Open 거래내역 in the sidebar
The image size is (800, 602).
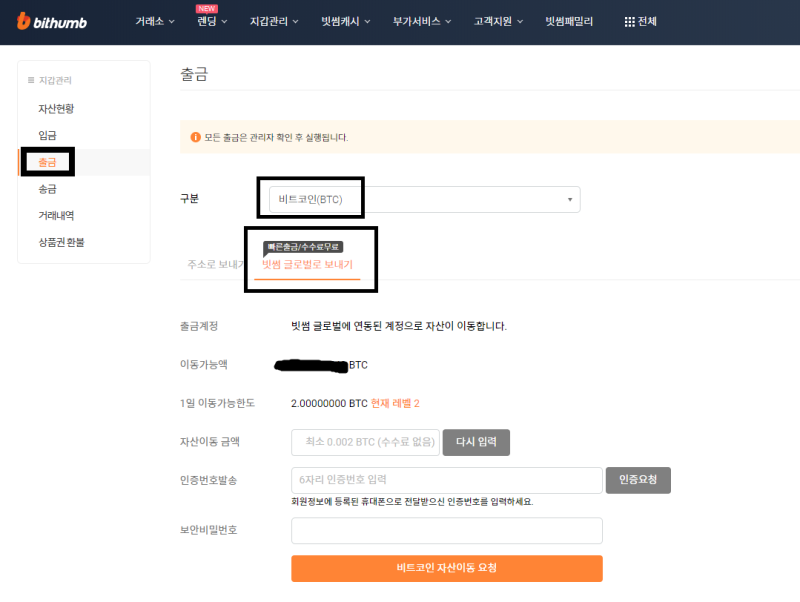pyautogui.click(x=56, y=215)
